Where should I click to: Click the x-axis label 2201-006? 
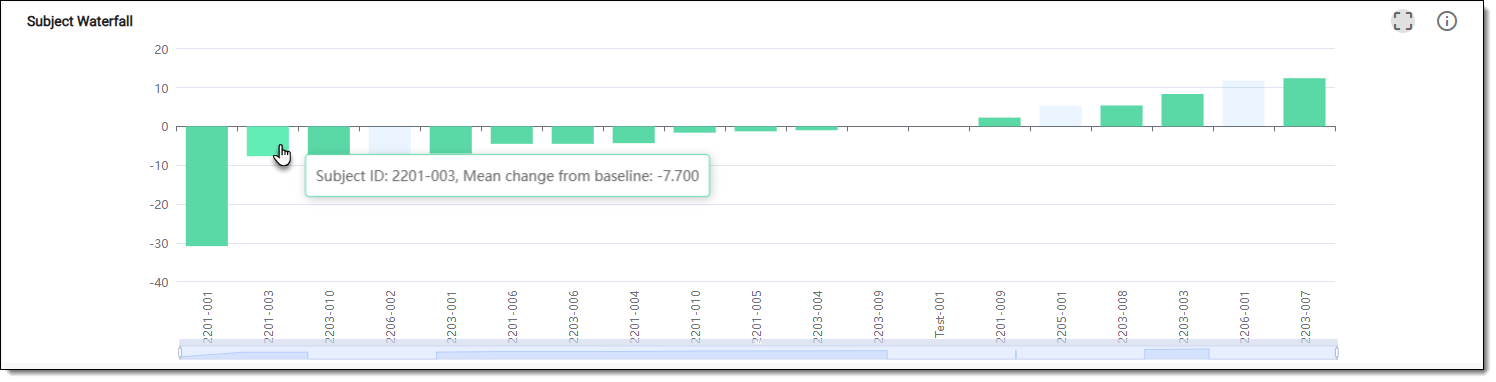click(x=513, y=316)
